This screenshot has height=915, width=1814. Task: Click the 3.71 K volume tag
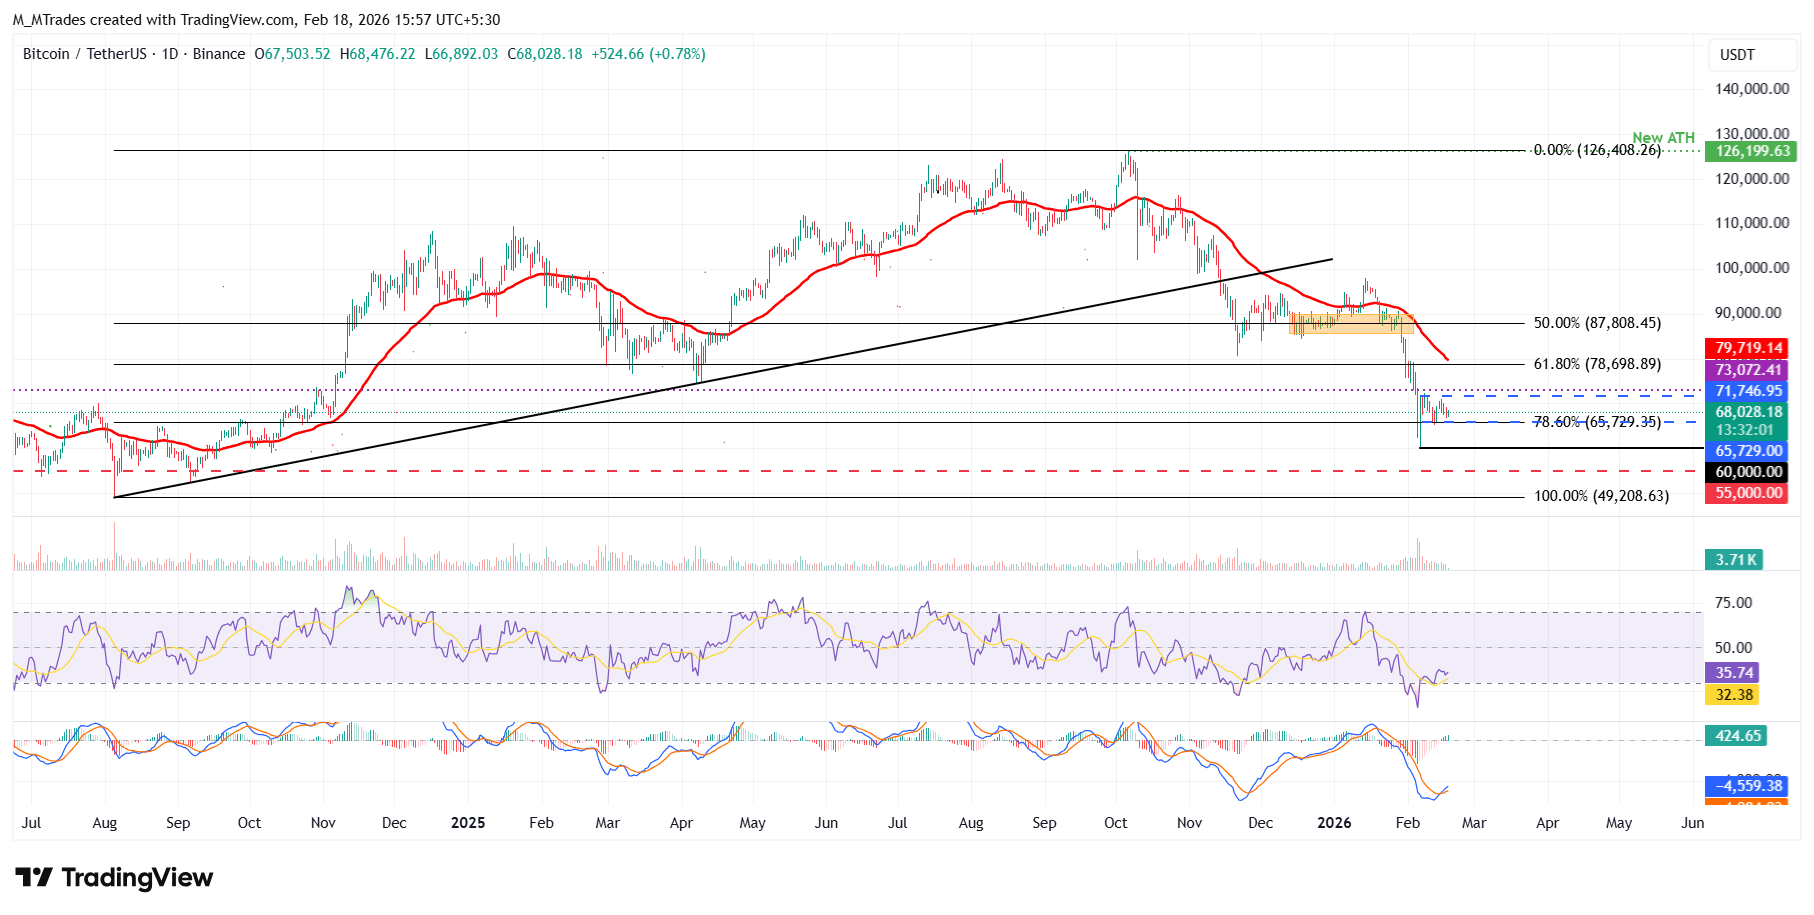coord(1734,560)
